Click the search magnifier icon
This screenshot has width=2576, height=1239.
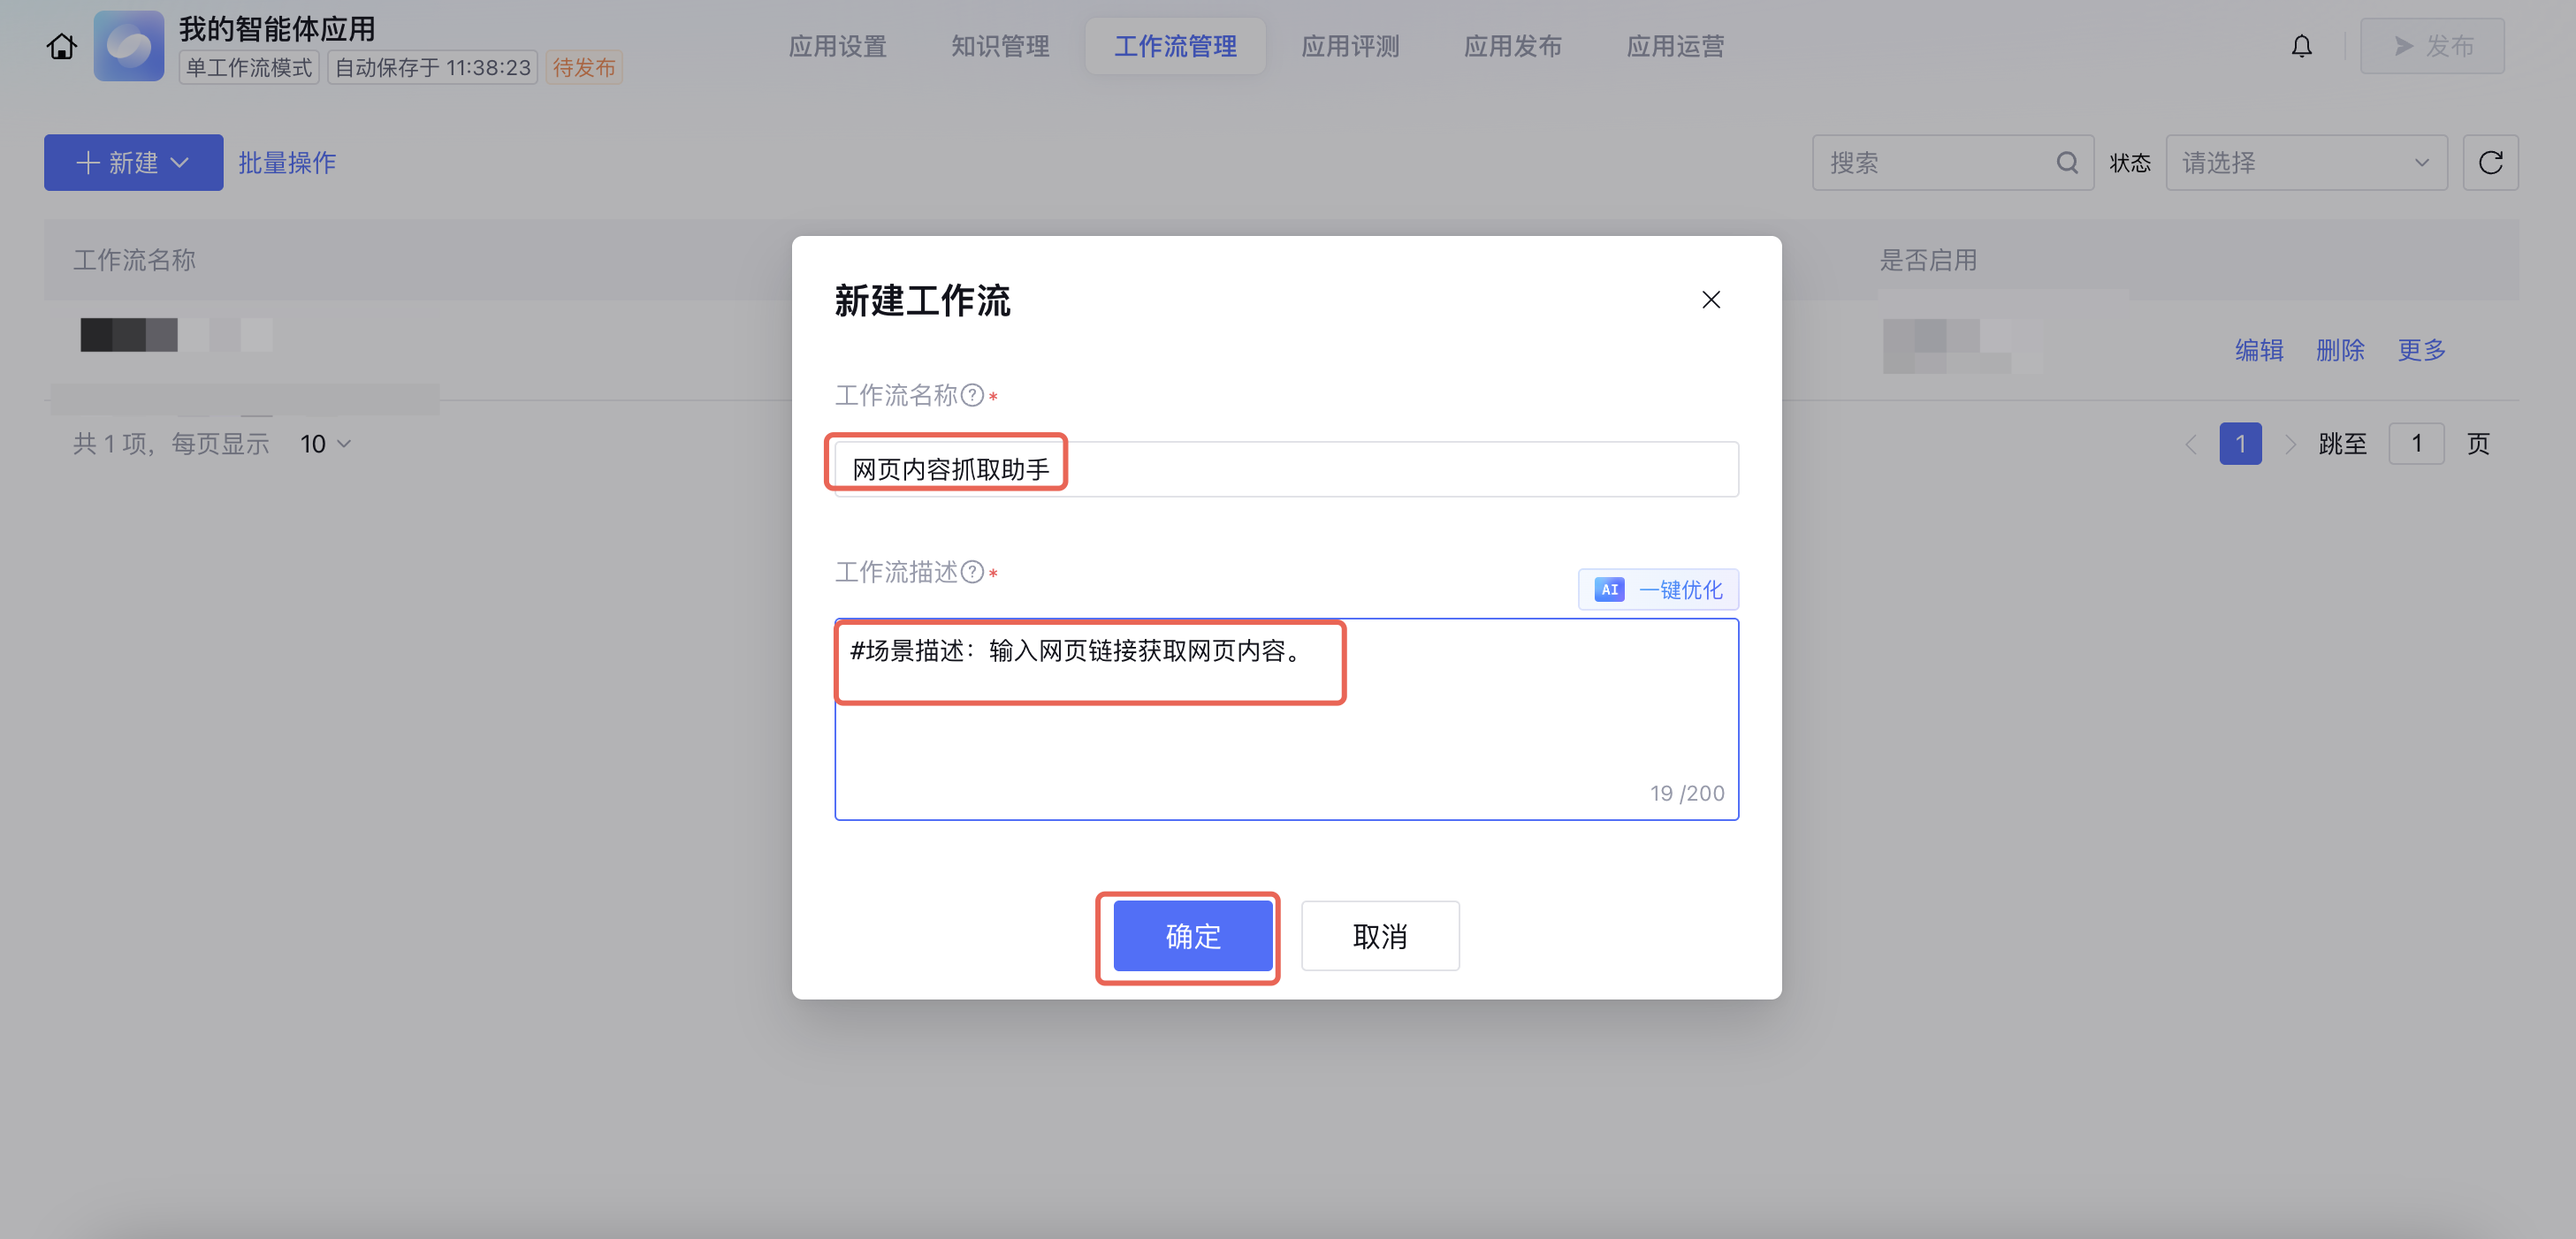2067,162
